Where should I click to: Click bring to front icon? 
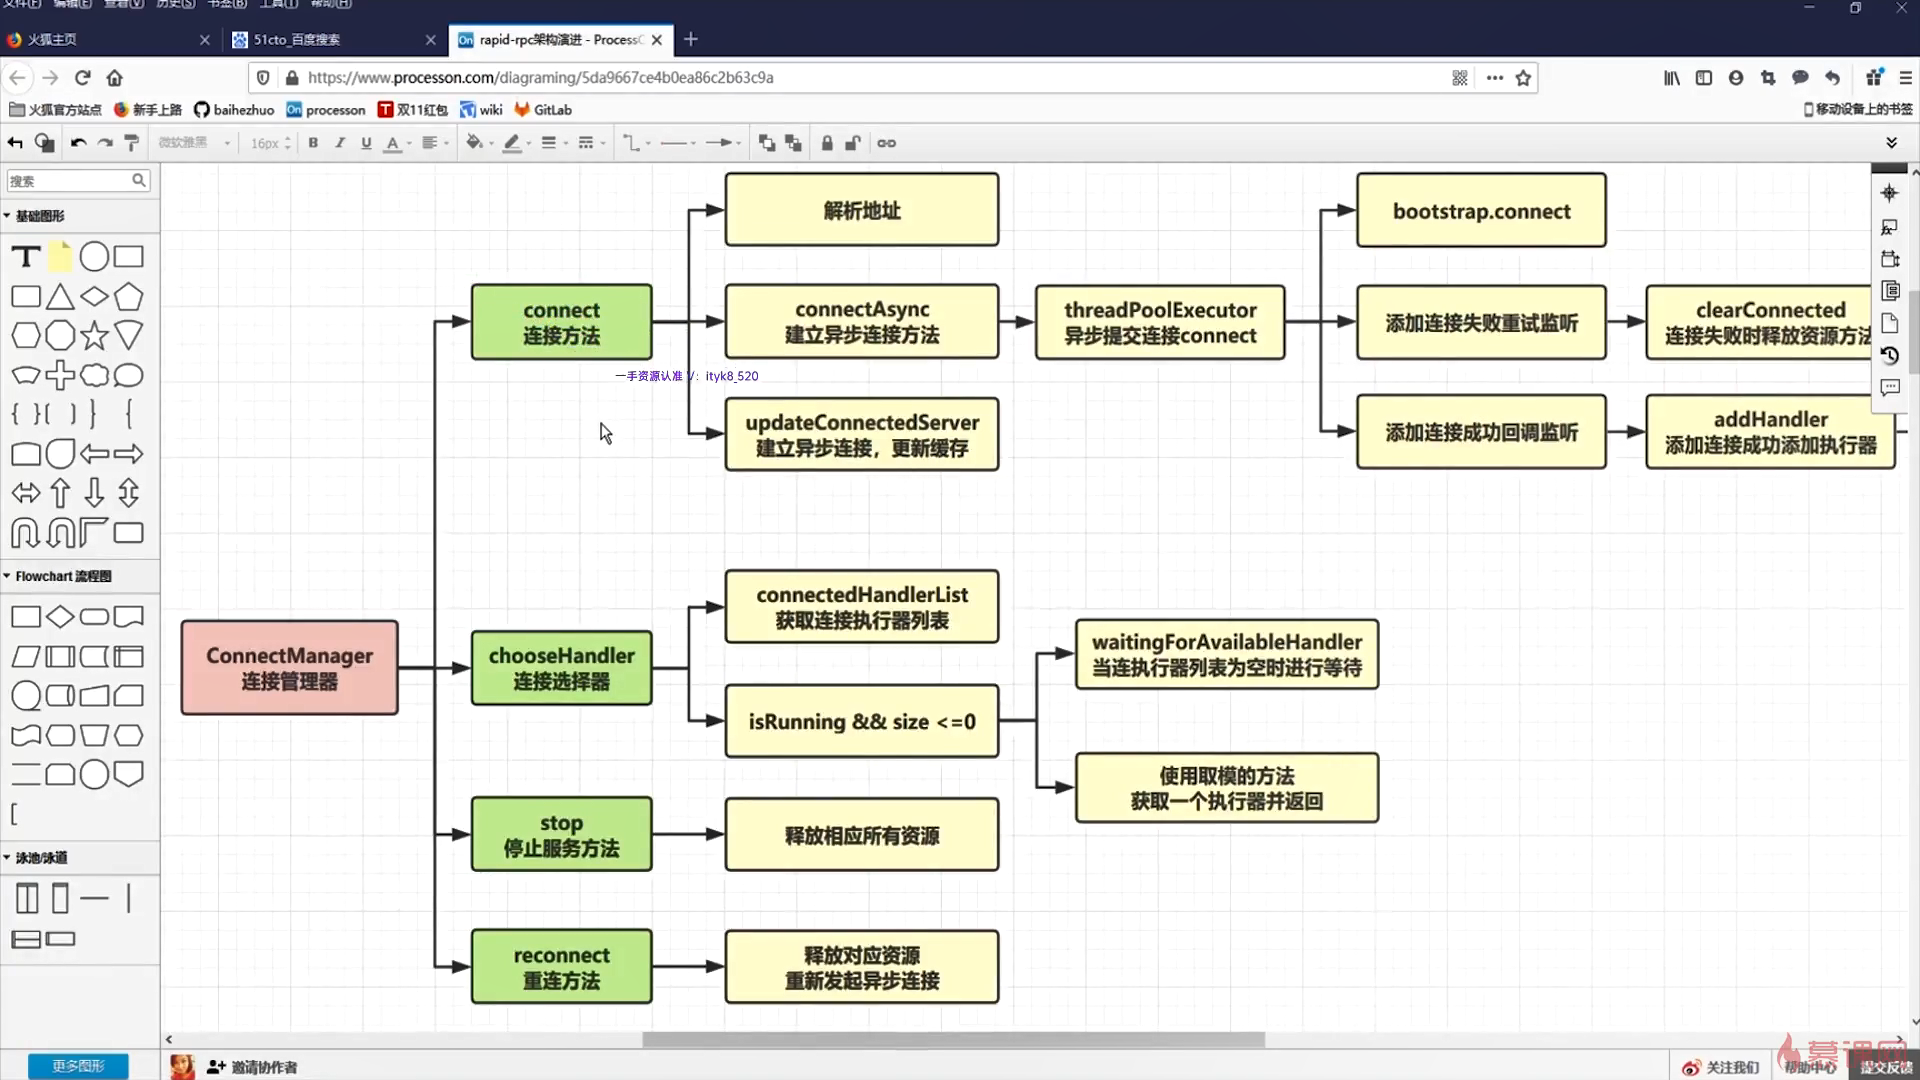pos(767,143)
